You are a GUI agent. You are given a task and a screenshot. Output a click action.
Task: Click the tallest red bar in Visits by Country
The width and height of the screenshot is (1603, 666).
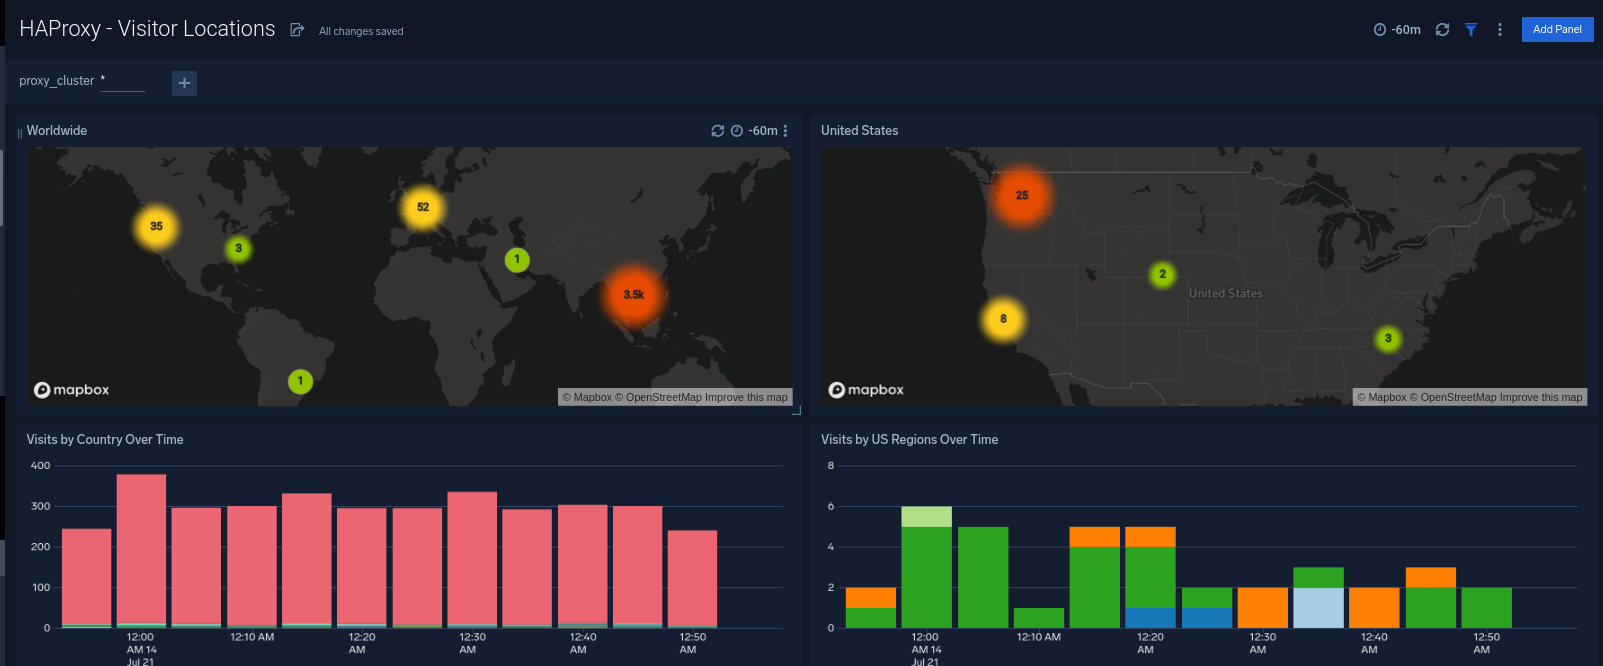(x=141, y=548)
